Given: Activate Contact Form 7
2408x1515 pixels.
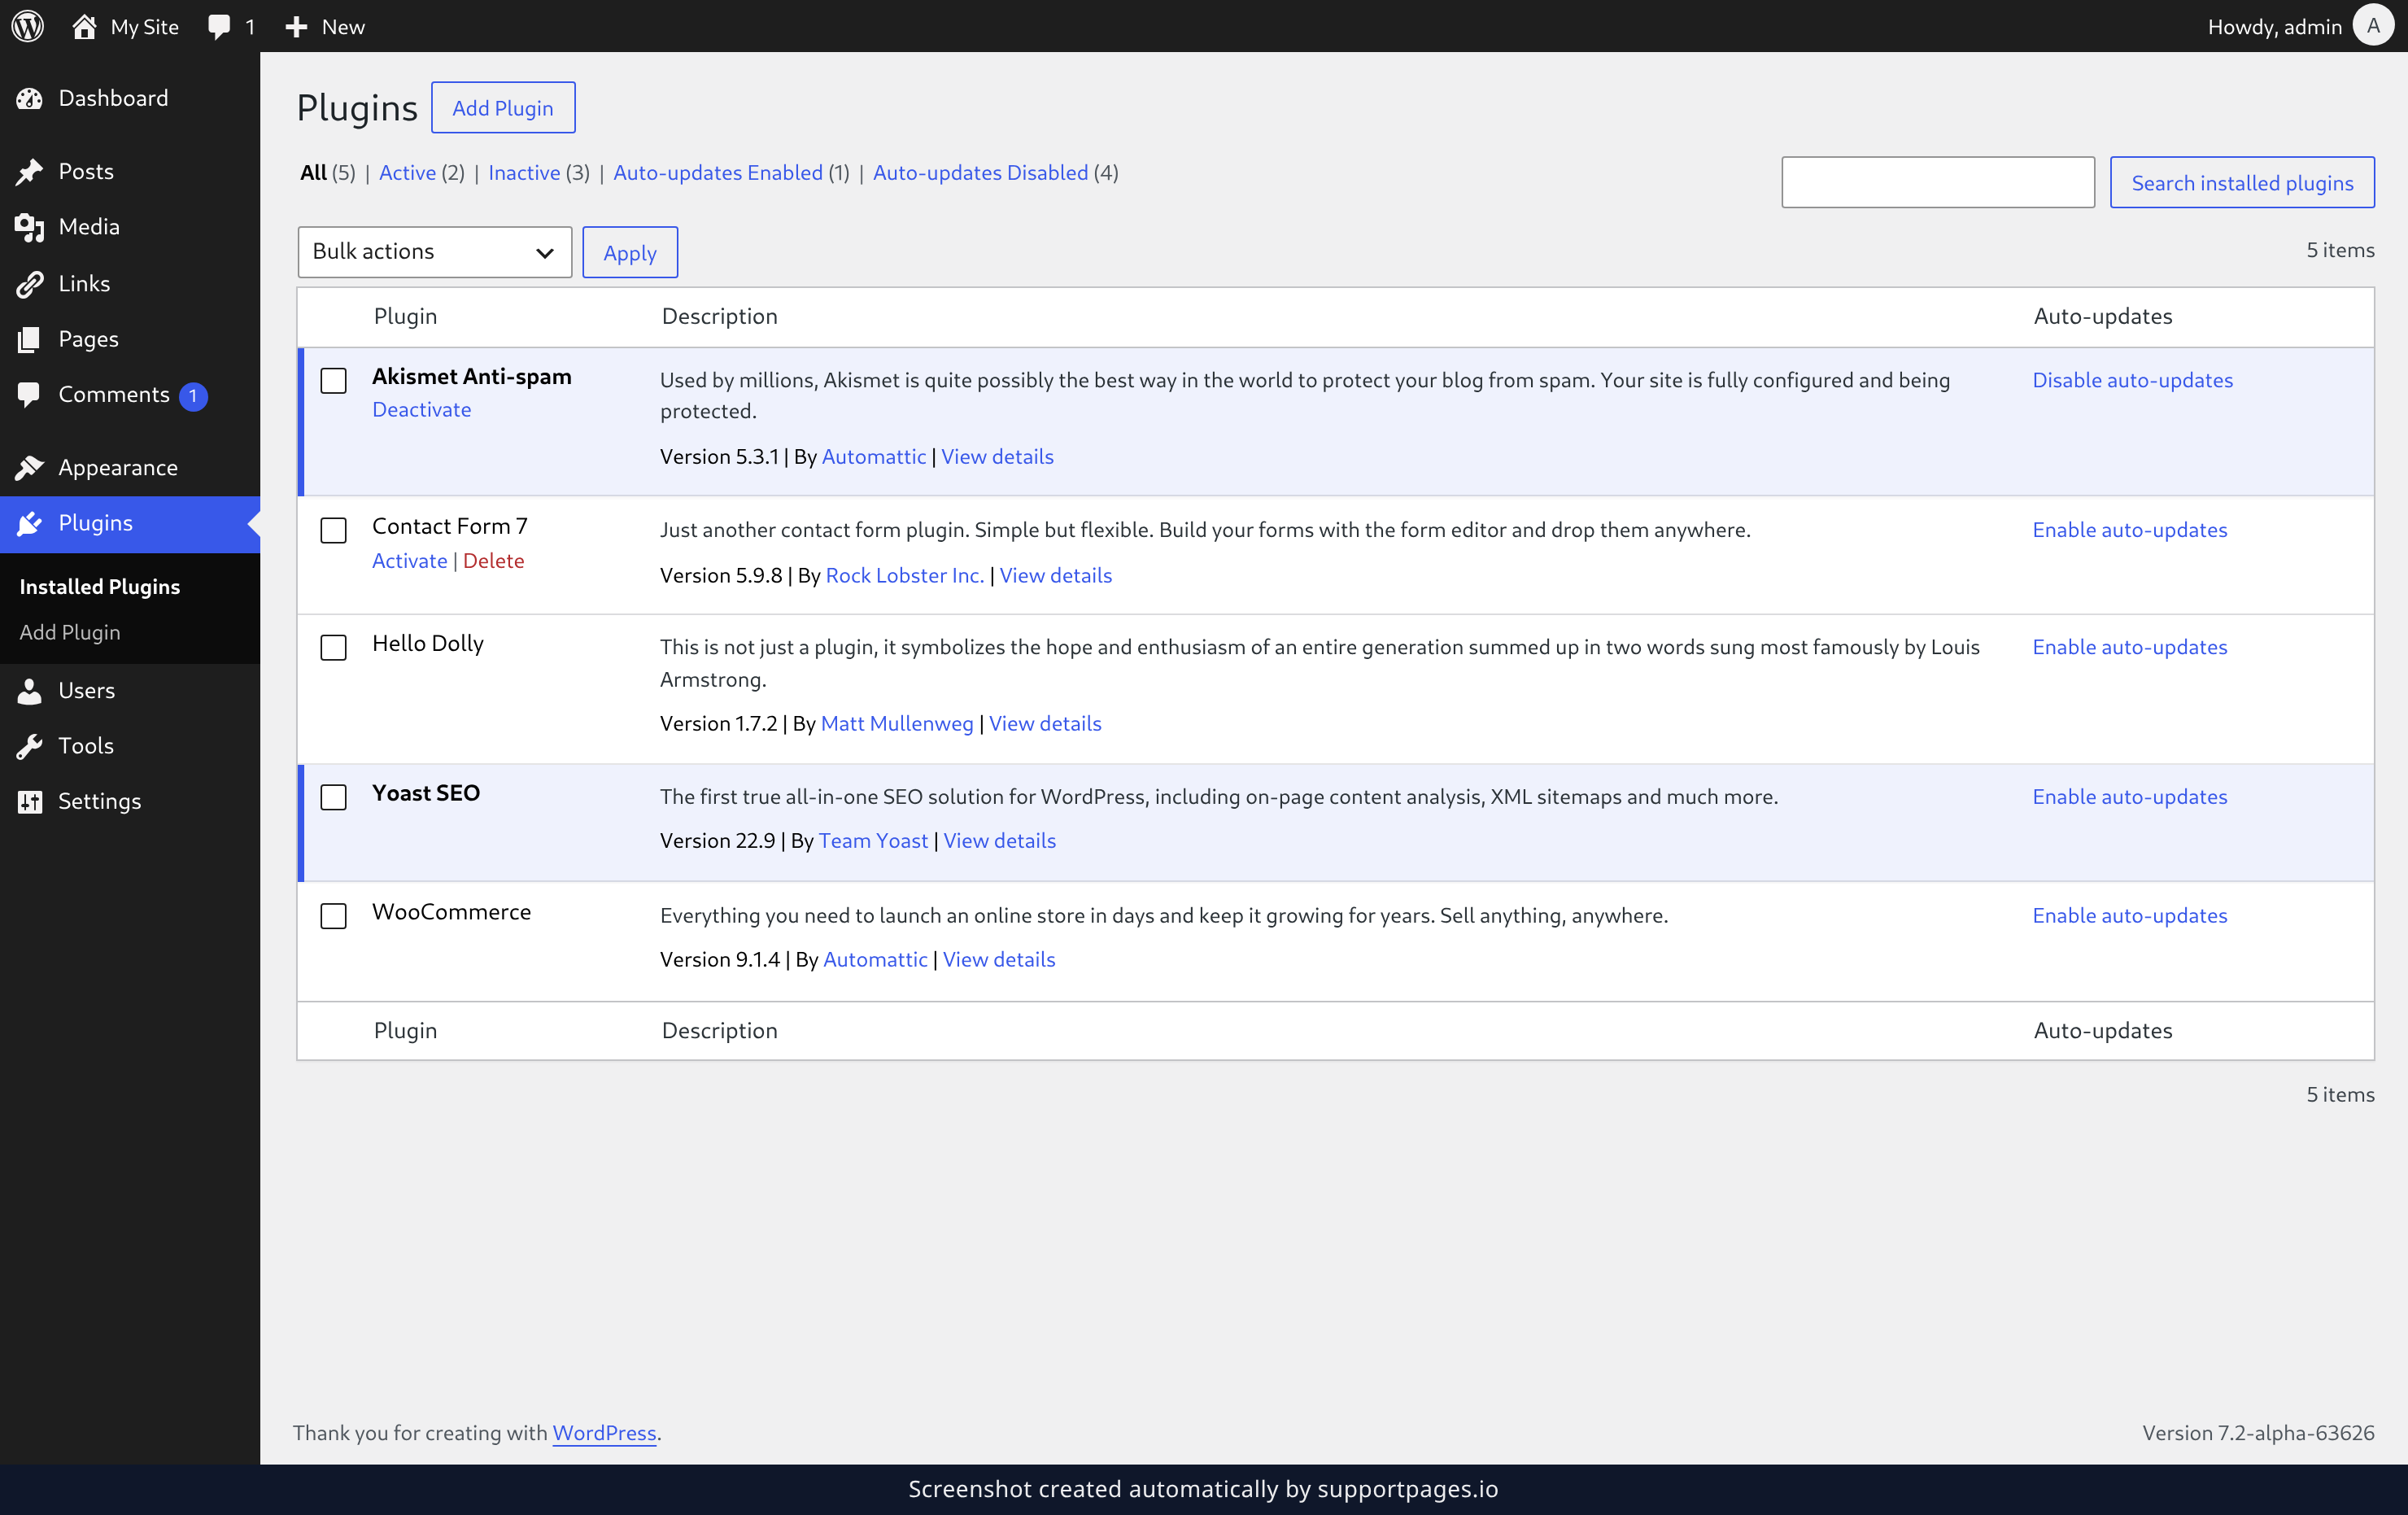Looking at the screenshot, I should 409,561.
